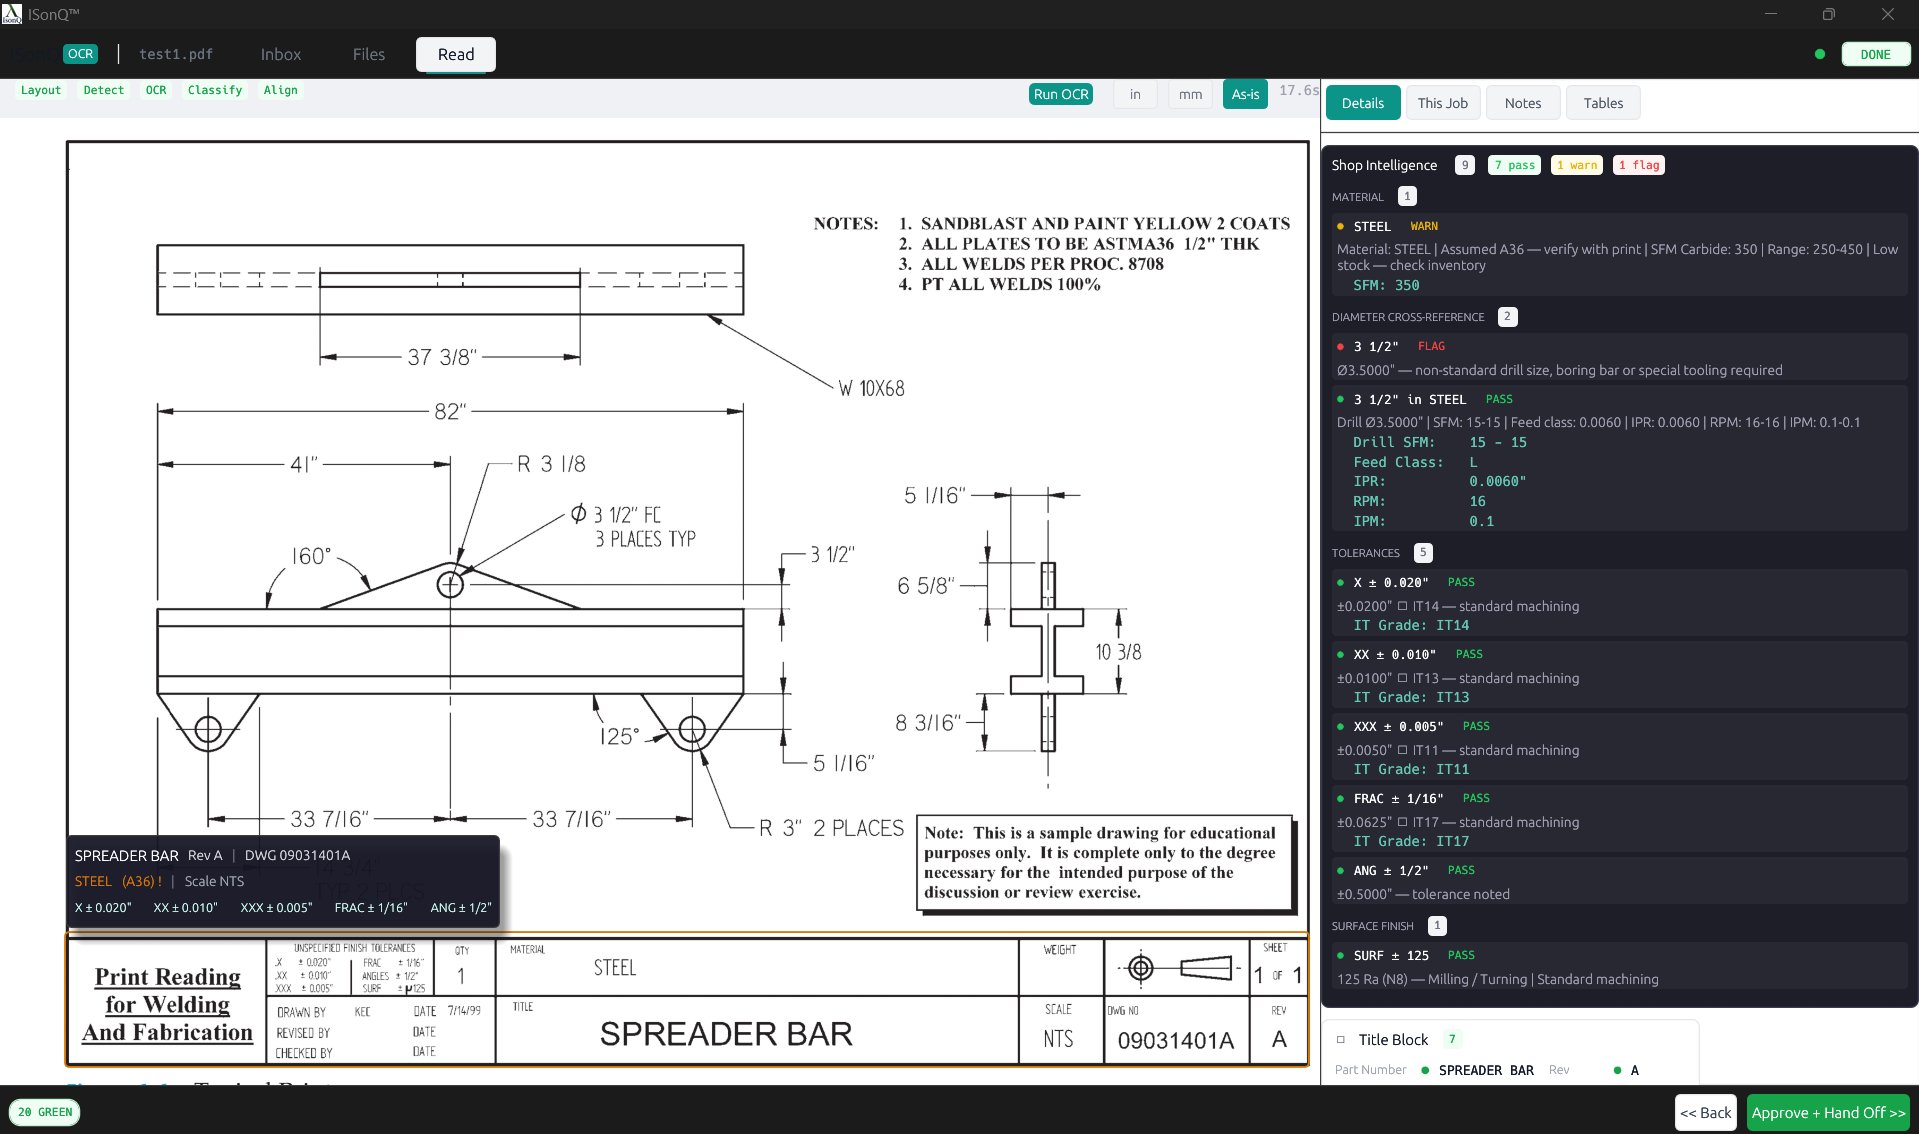
Task: Click Approve + Hand Off
Action: [1828, 1112]
